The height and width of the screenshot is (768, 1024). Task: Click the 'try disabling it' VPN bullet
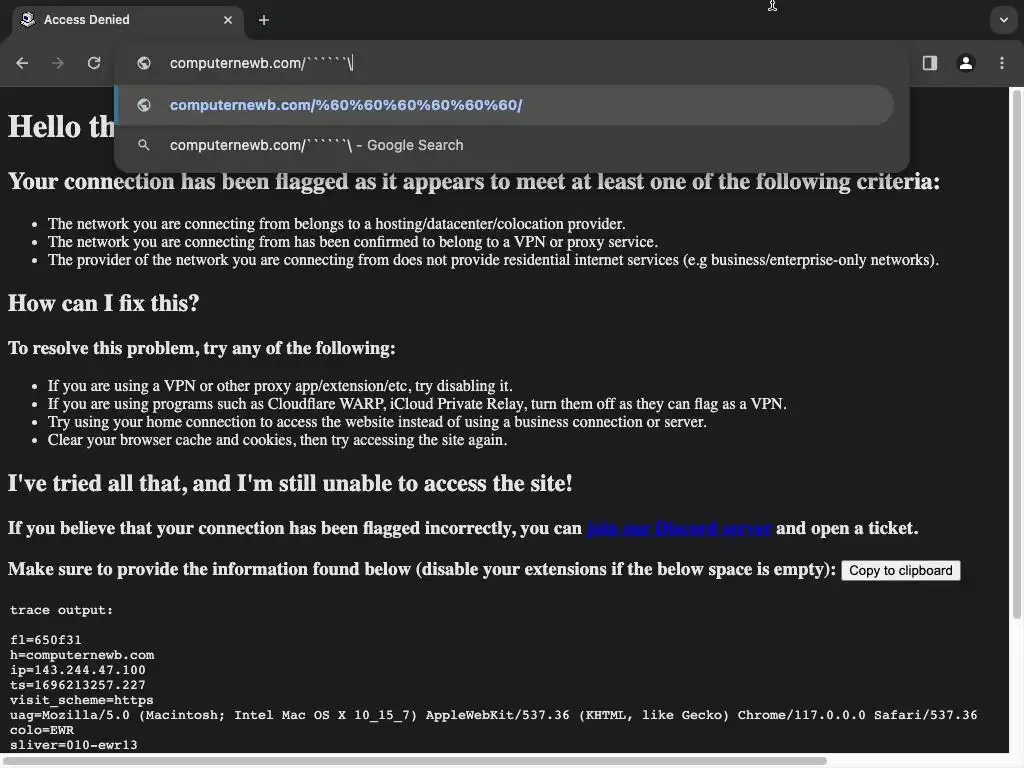(280, 386)
